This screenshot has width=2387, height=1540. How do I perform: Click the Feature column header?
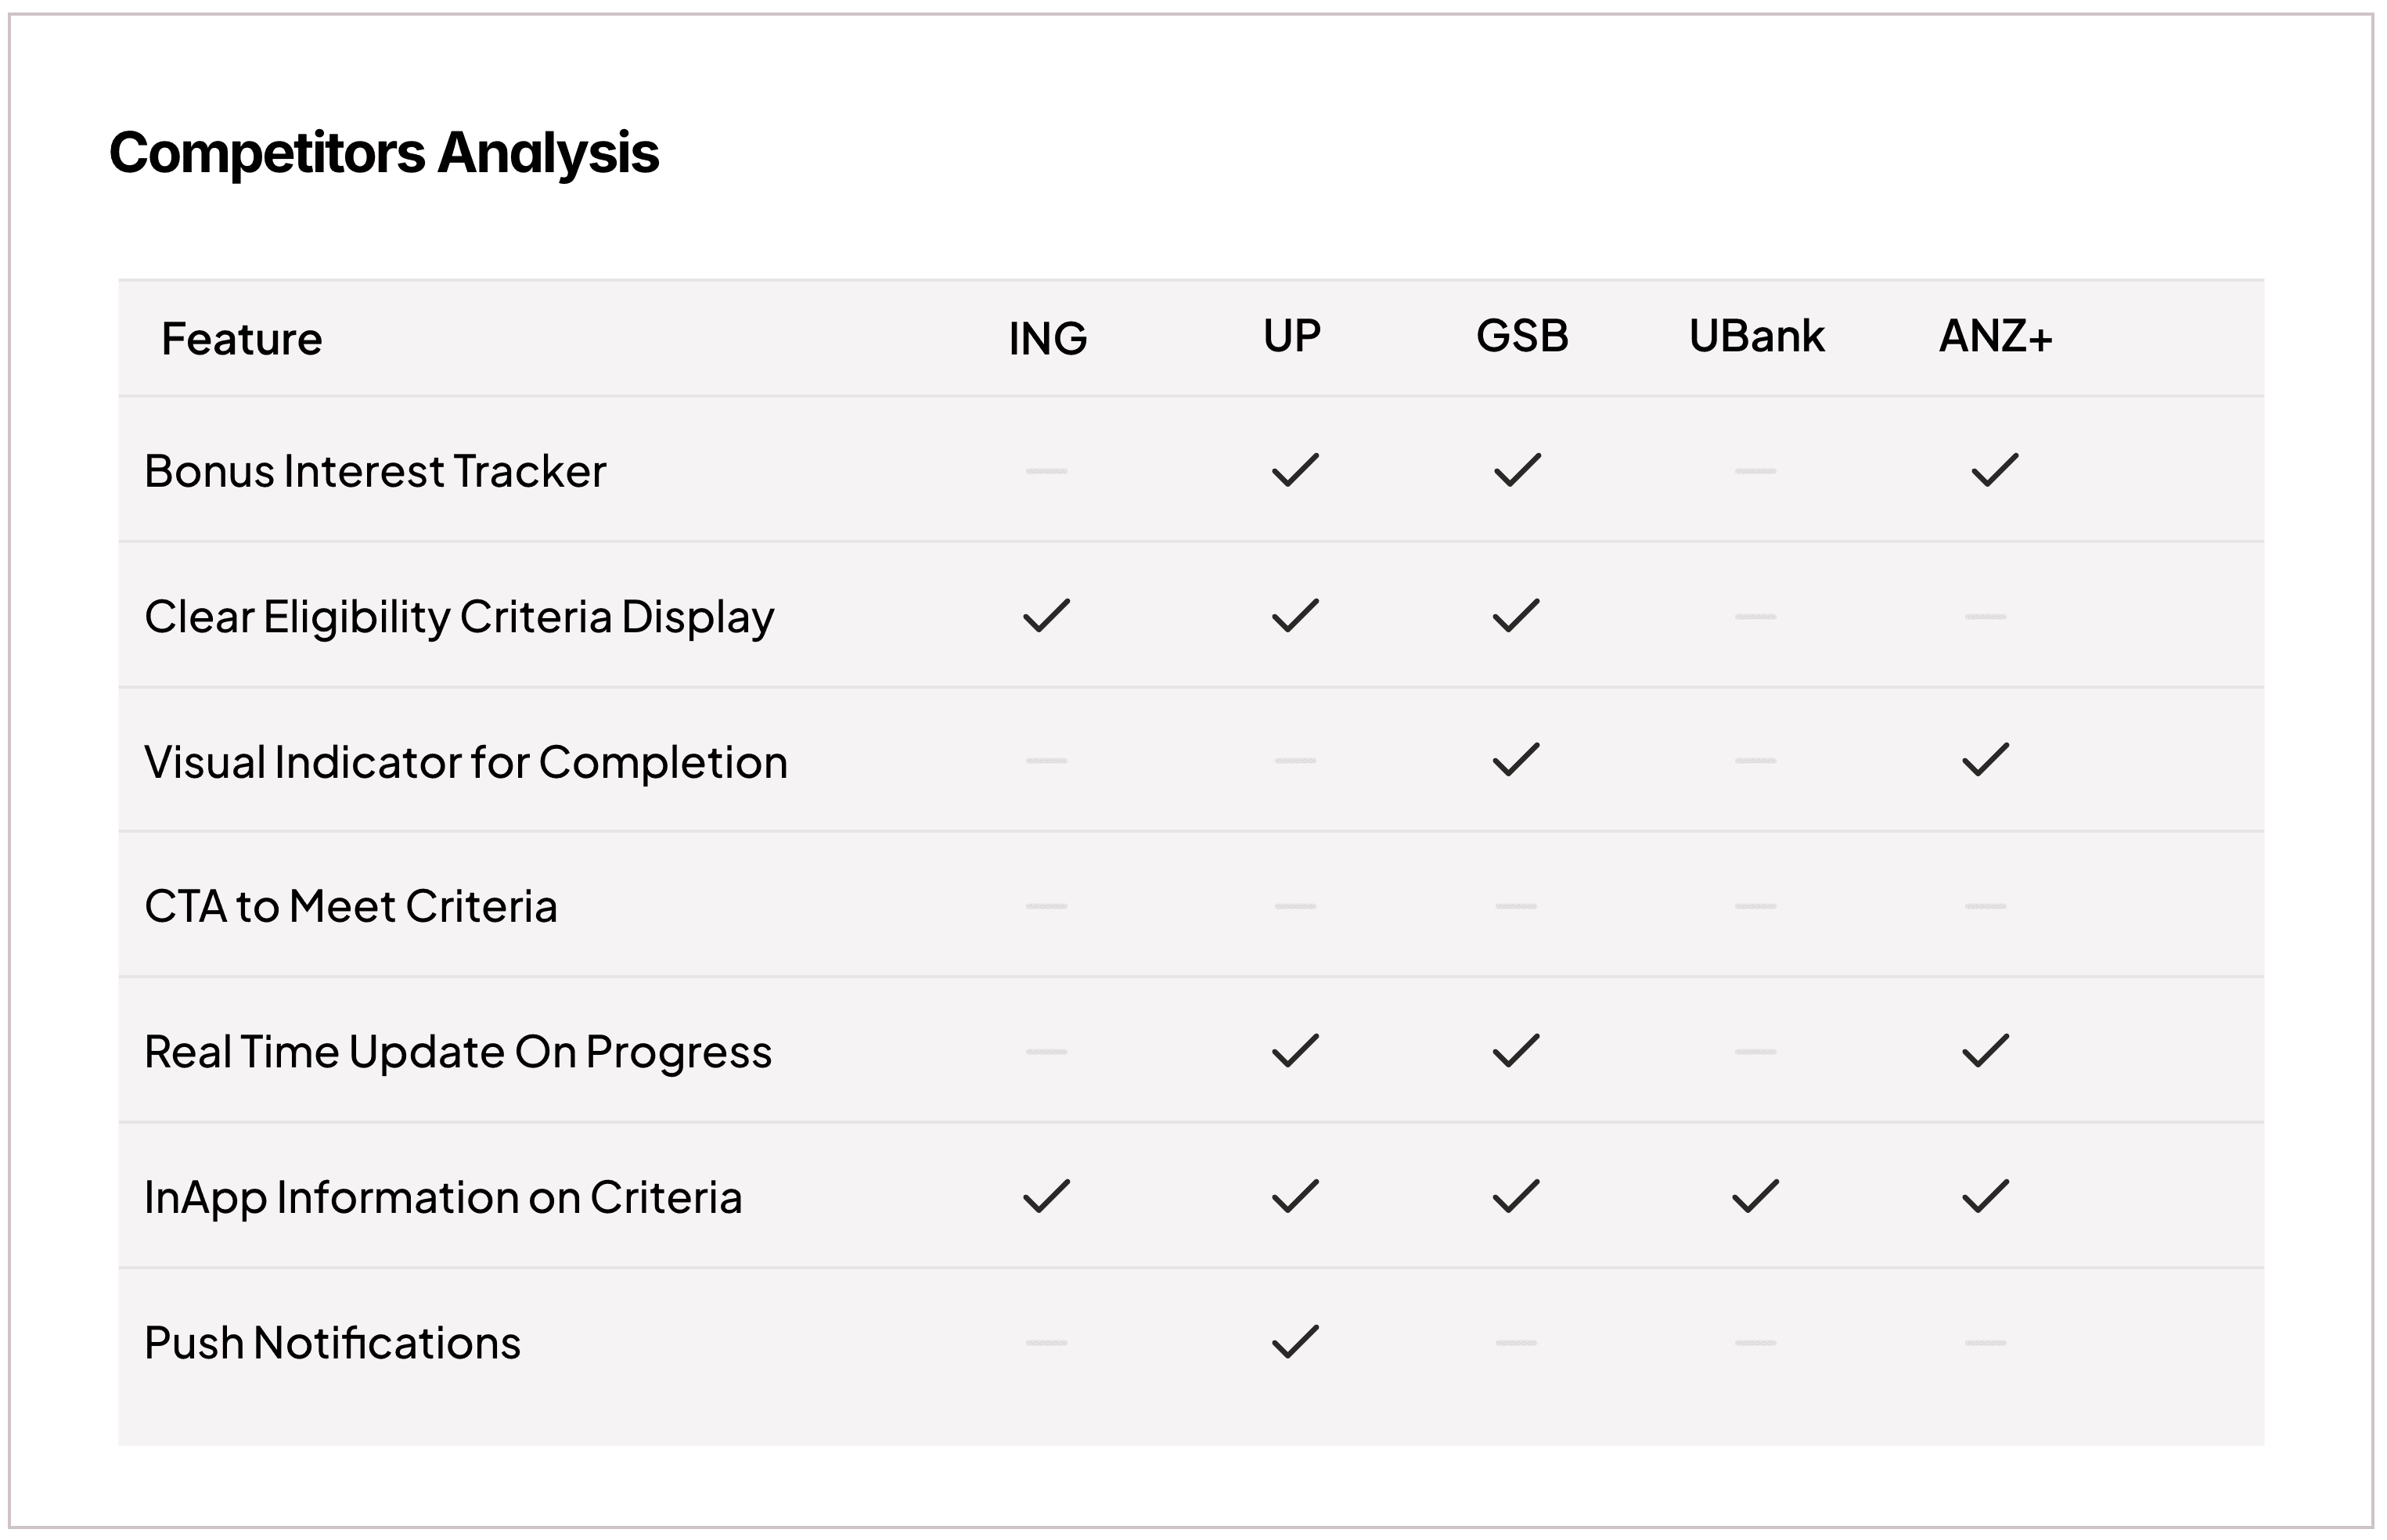242,339
